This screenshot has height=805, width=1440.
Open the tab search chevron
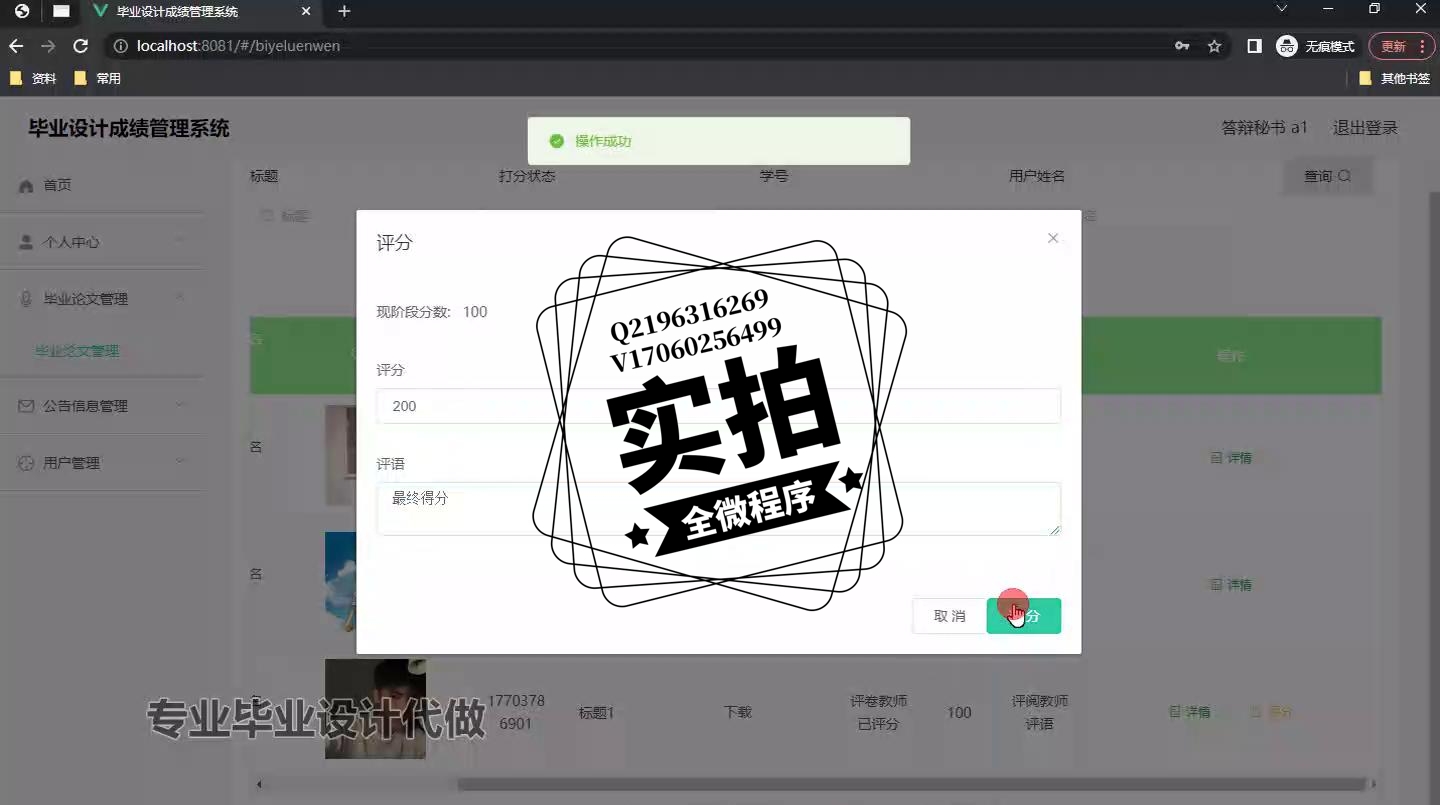[x=1282, y=9]
